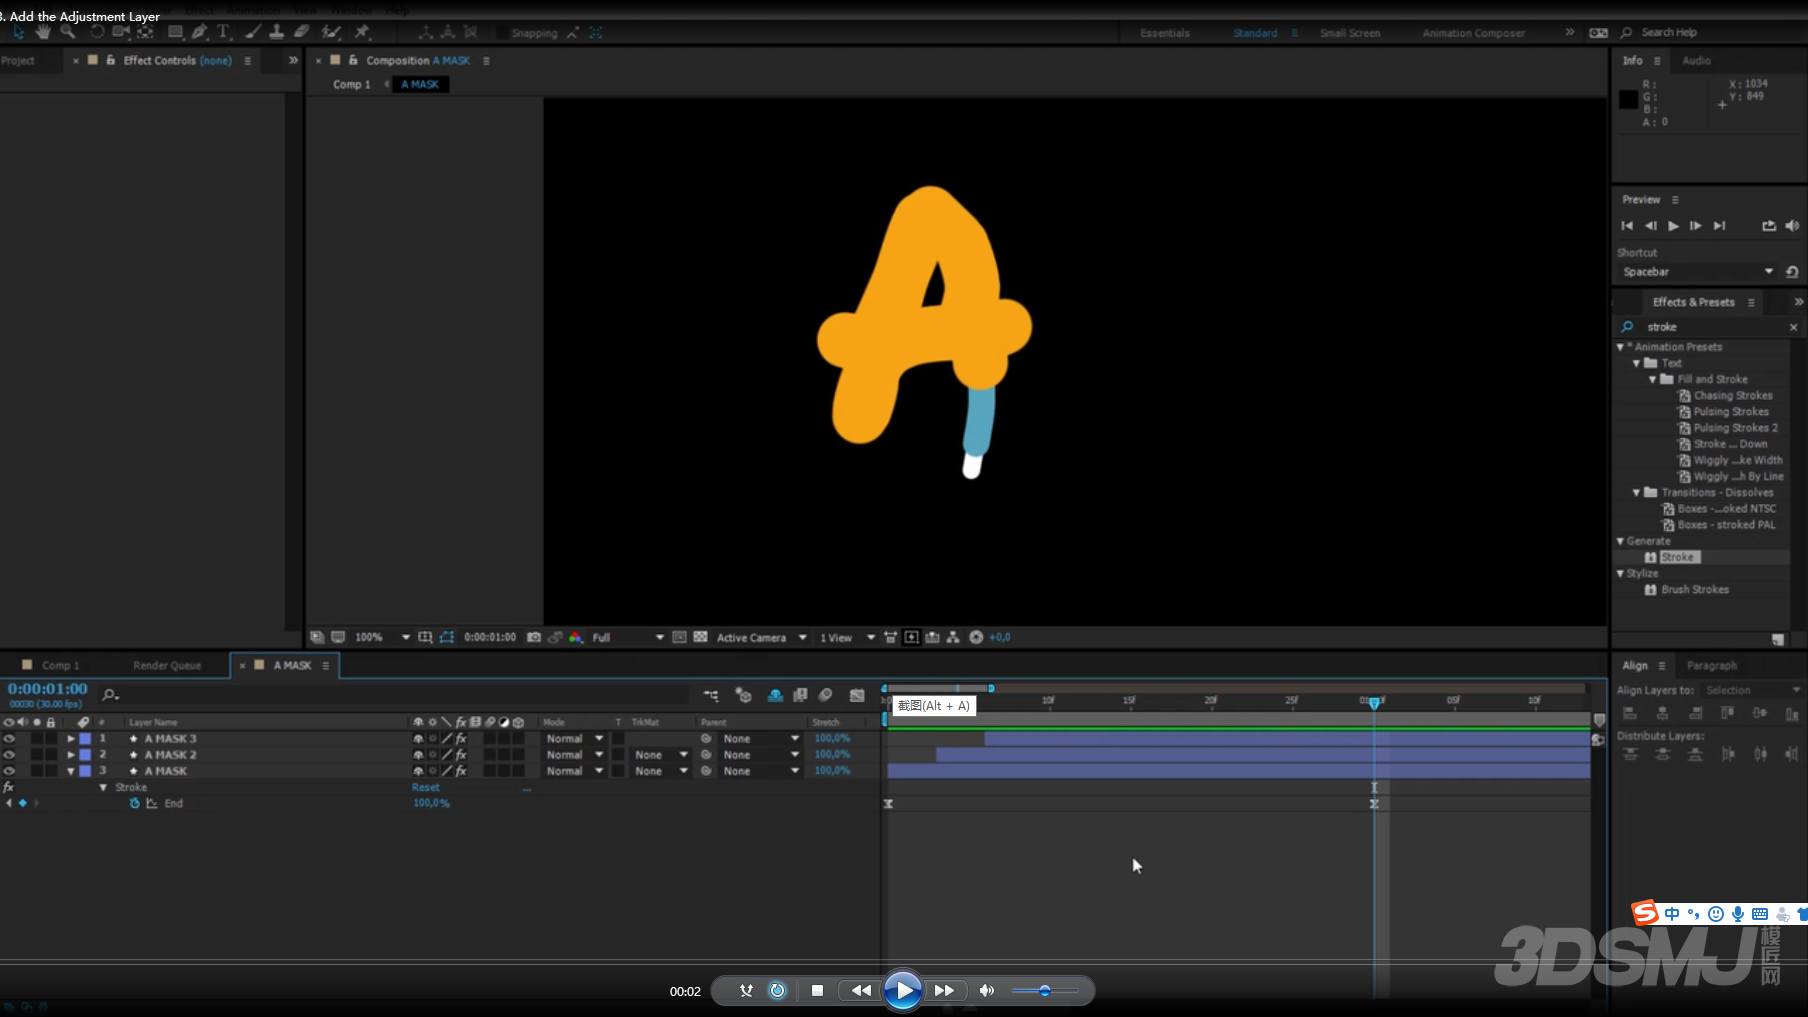Open the Full resolution dropdown
The image size is (1808, 1017).
pyautogui.click(x=626, y=637)
